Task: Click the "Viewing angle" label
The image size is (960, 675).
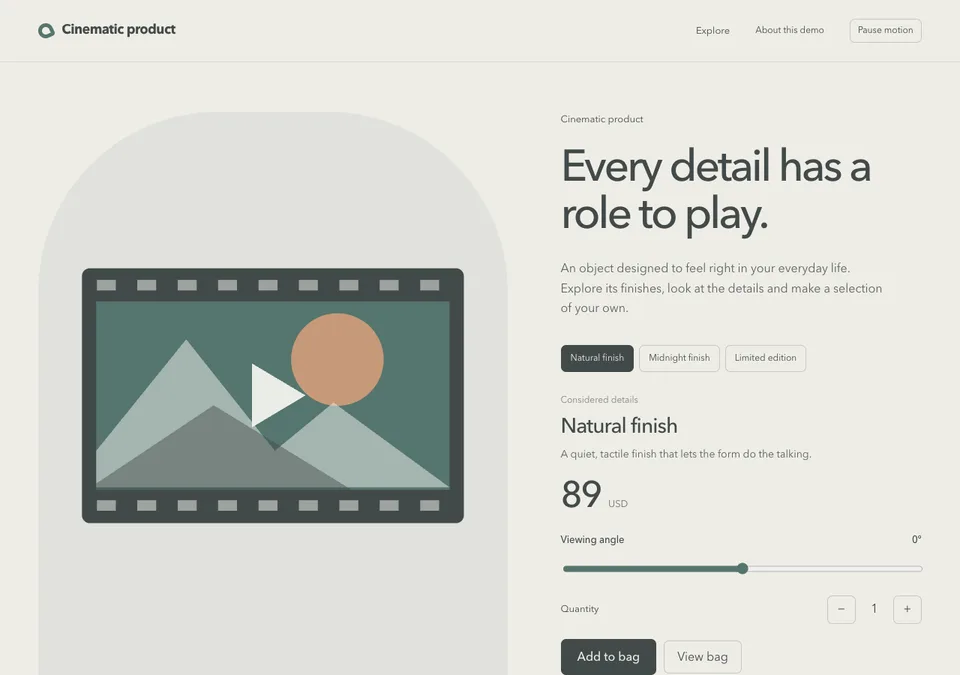Action: tap(592, 540)
